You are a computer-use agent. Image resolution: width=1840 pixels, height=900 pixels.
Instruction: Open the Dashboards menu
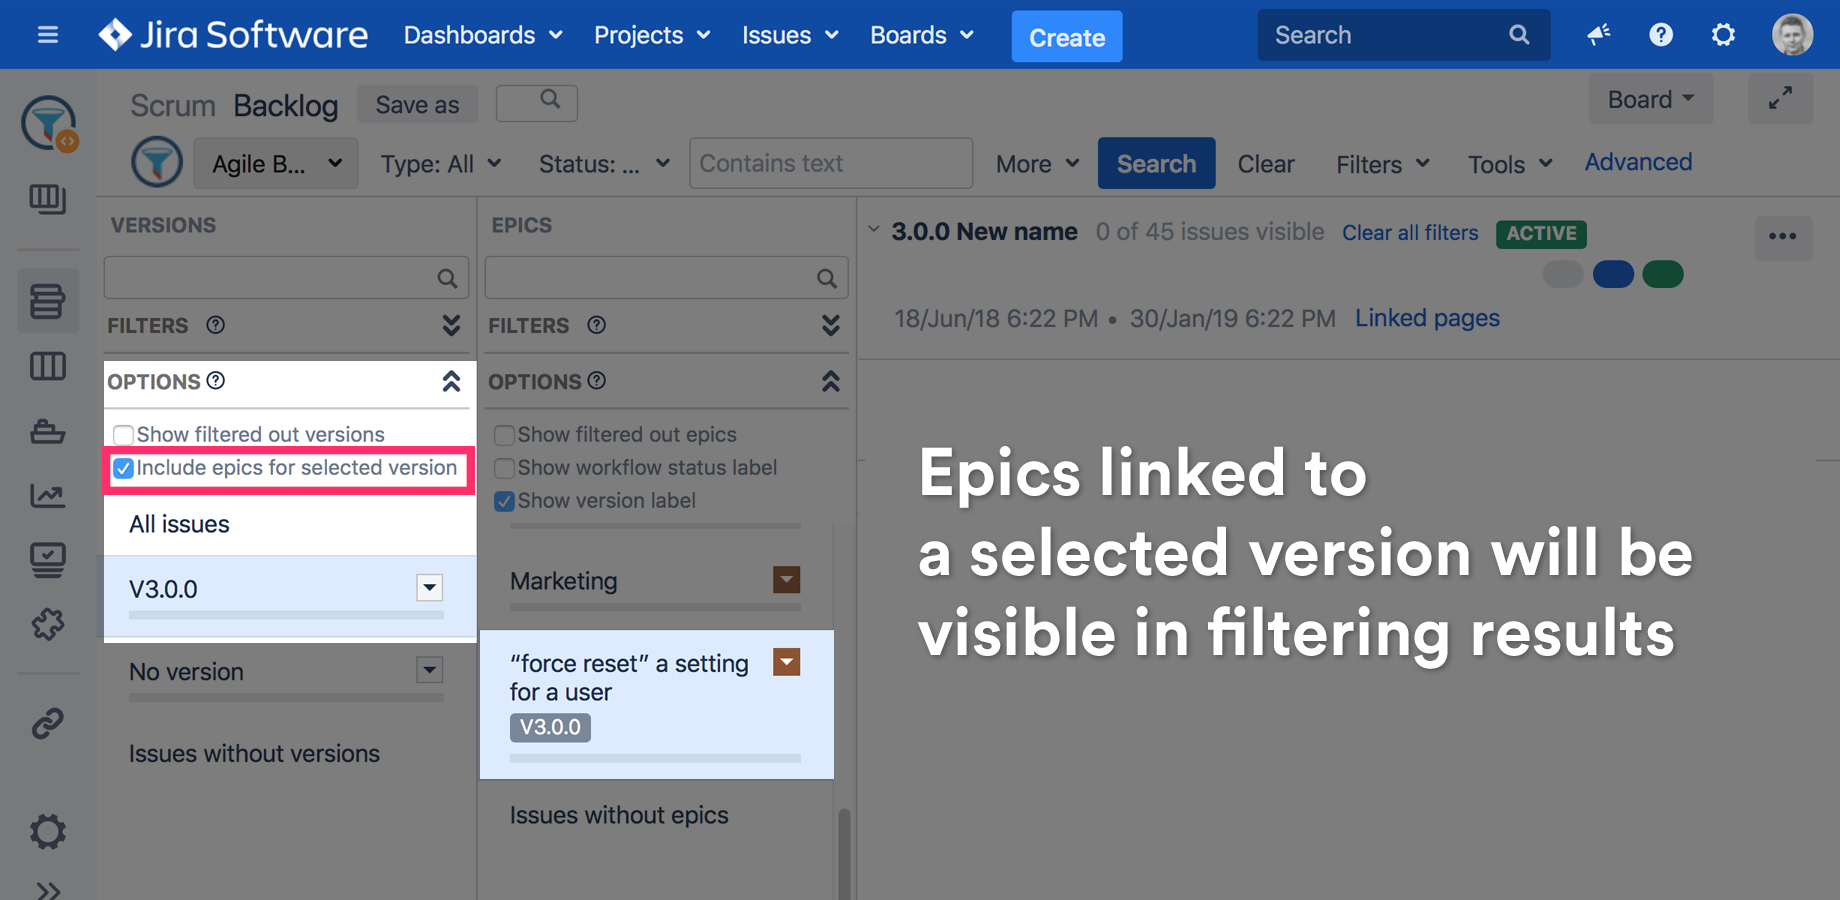click(x=482, y=36)
